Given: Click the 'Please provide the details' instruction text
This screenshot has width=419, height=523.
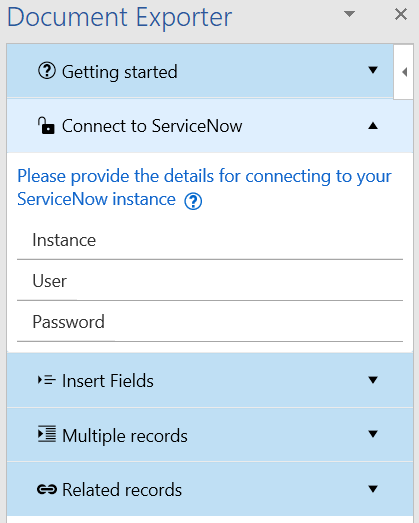Looking at the screenshot, I should pos(204,187).
